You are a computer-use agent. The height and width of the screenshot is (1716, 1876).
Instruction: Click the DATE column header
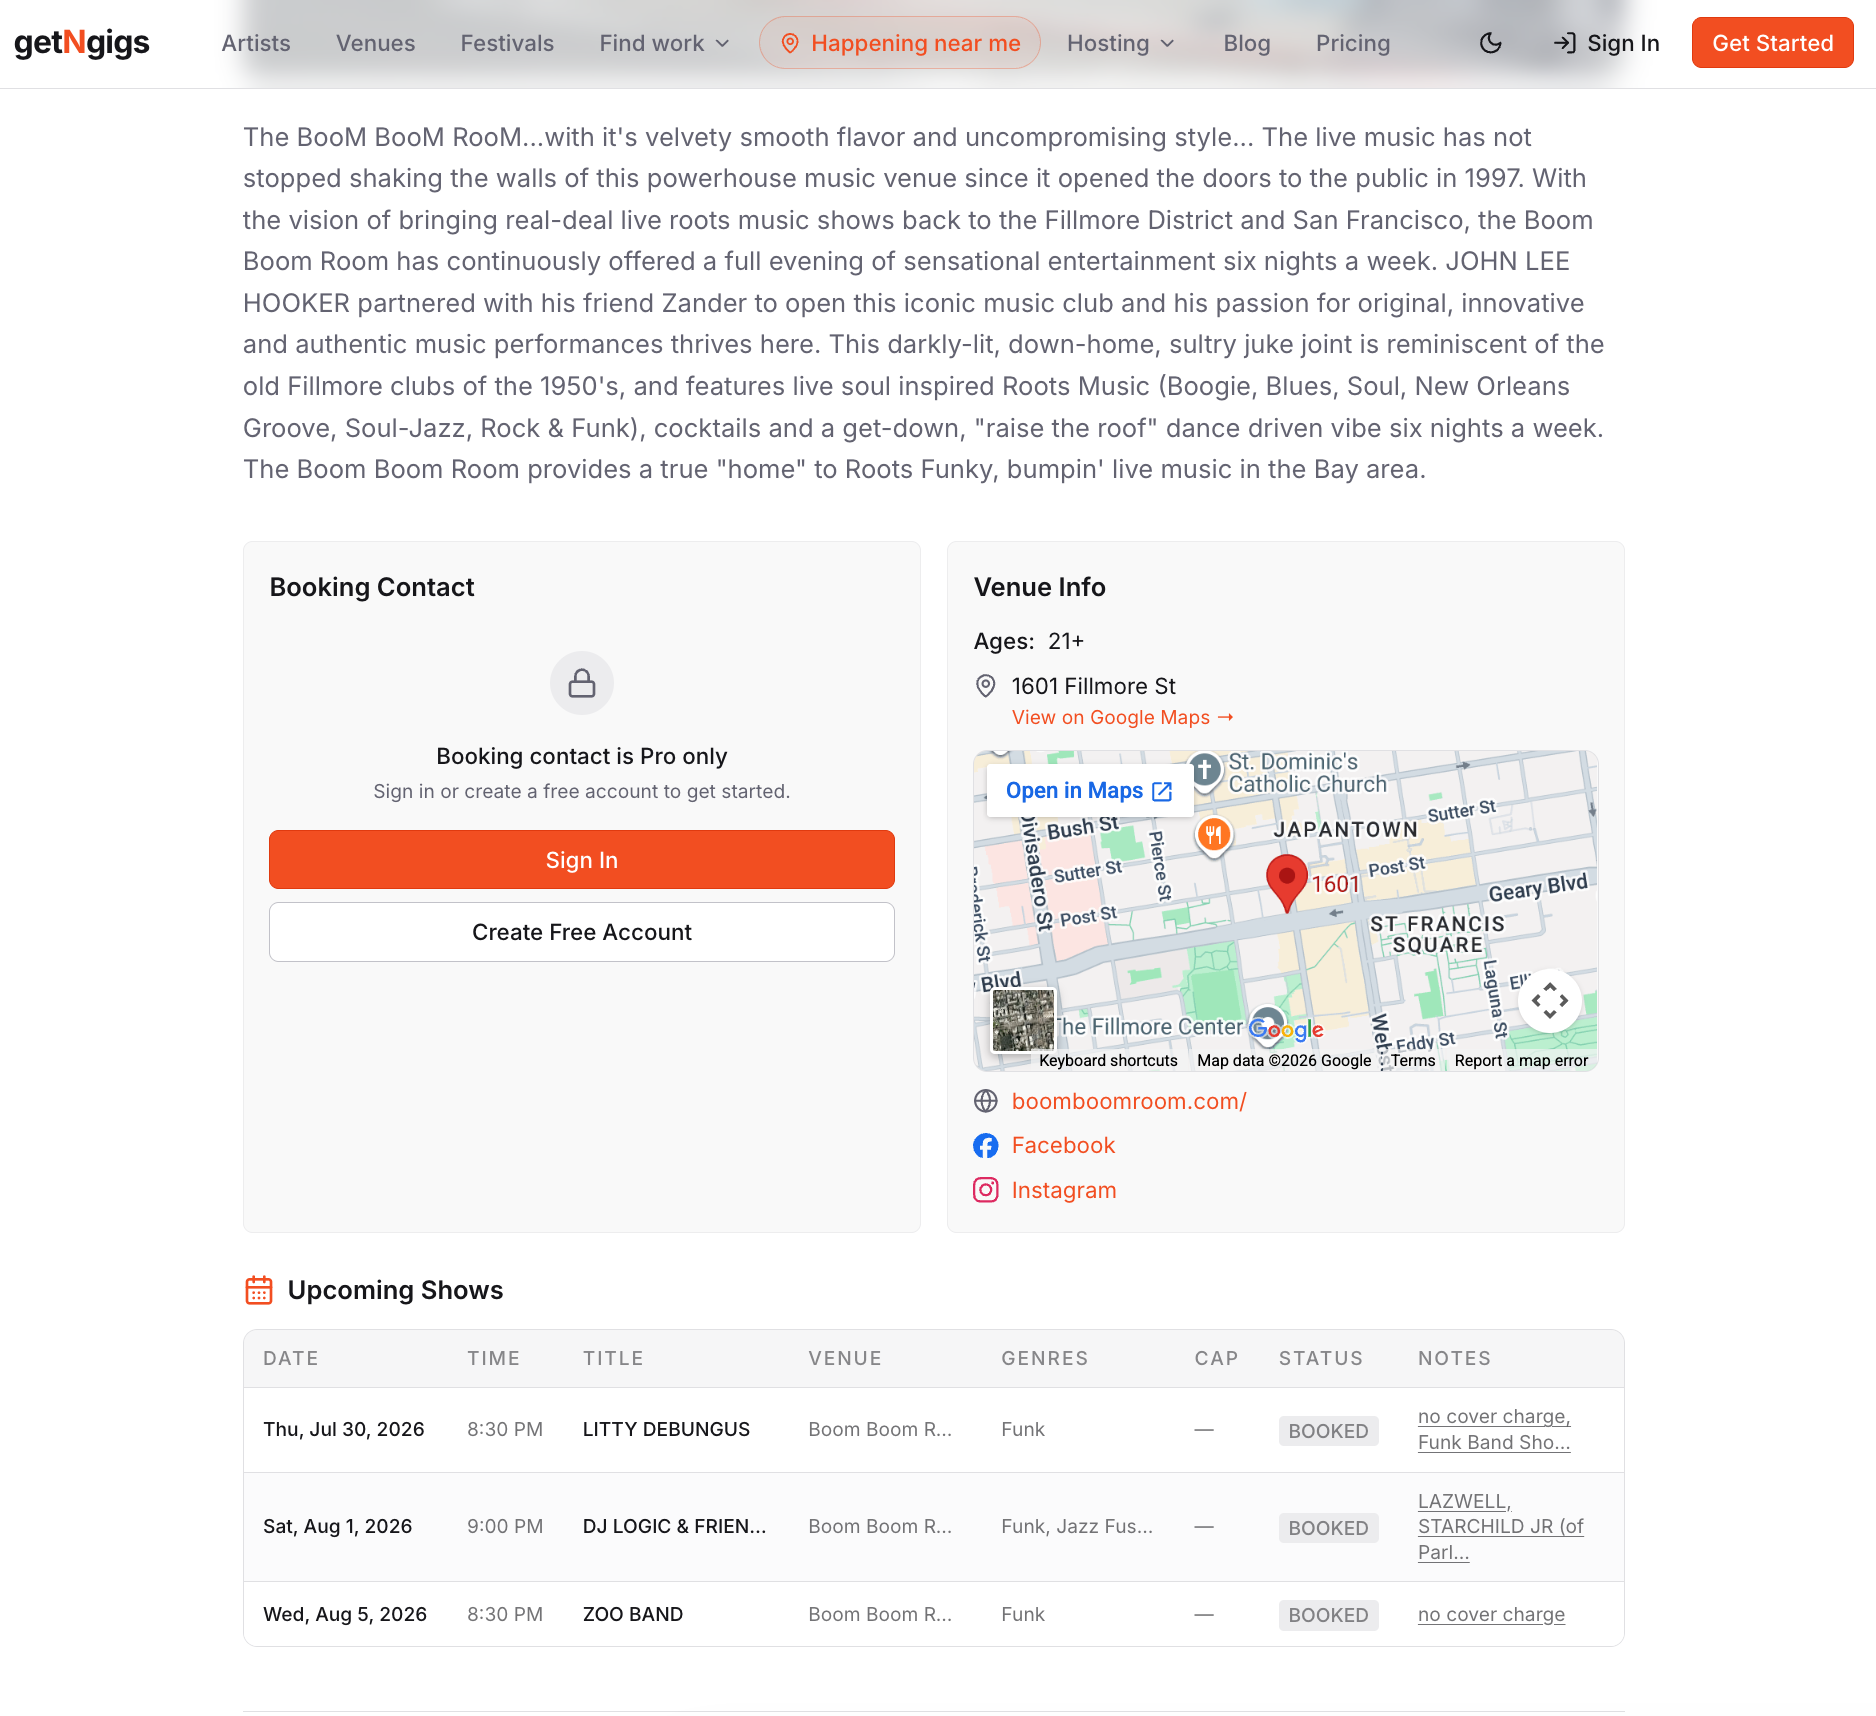tap(290, 1358)
